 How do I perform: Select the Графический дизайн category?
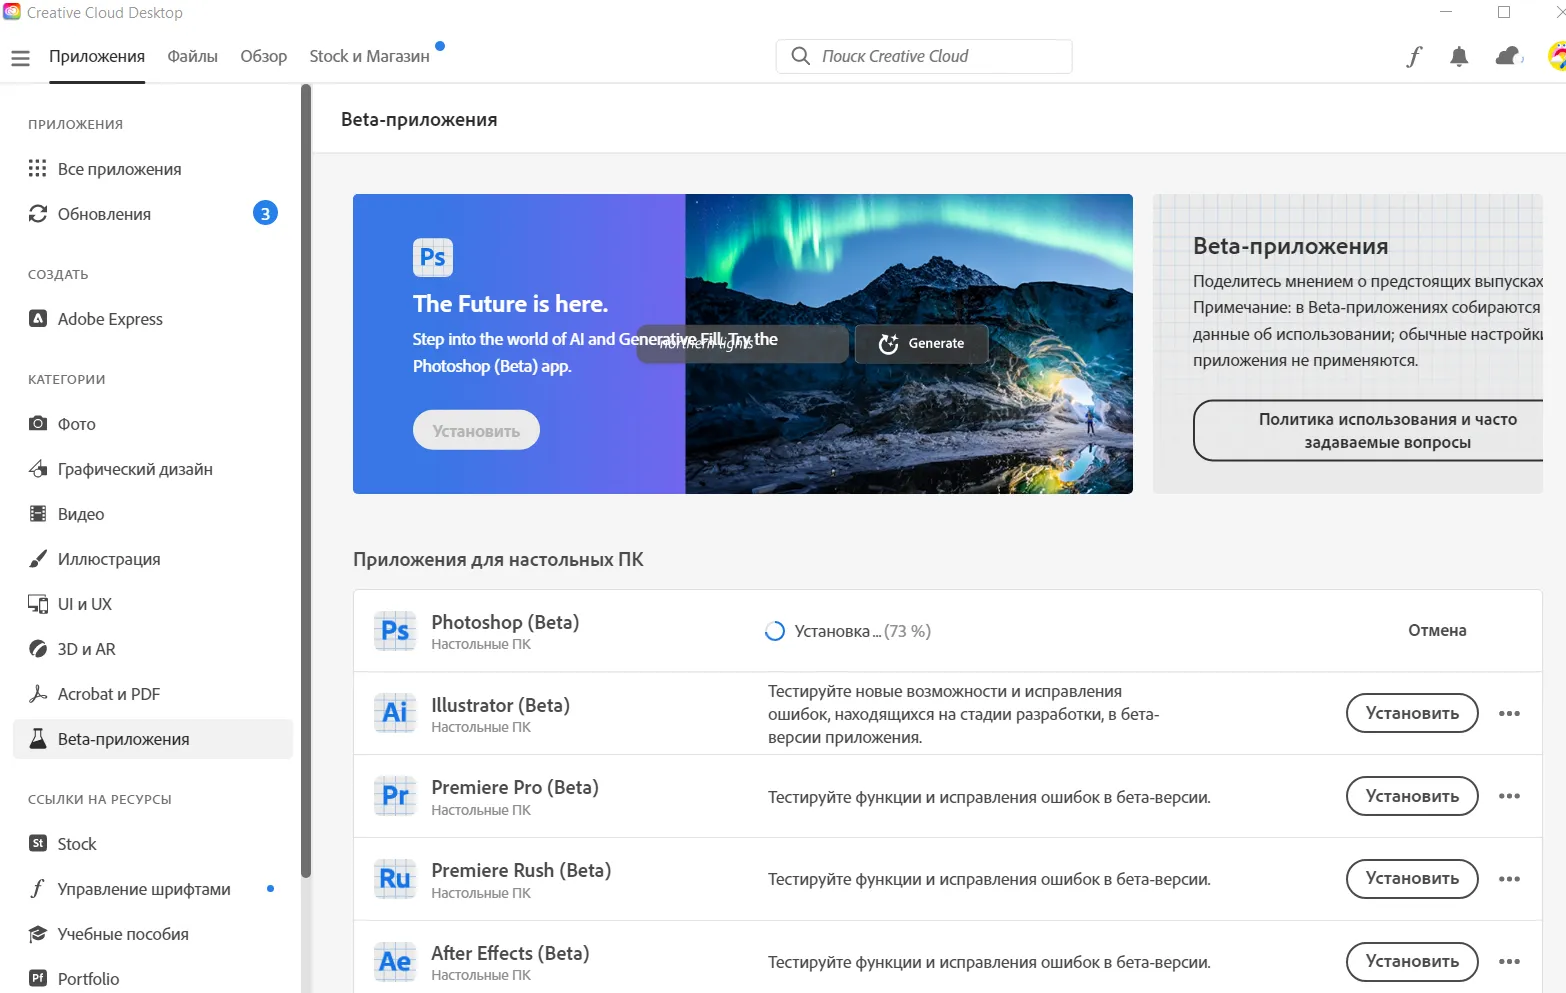(x=153, y=469)
